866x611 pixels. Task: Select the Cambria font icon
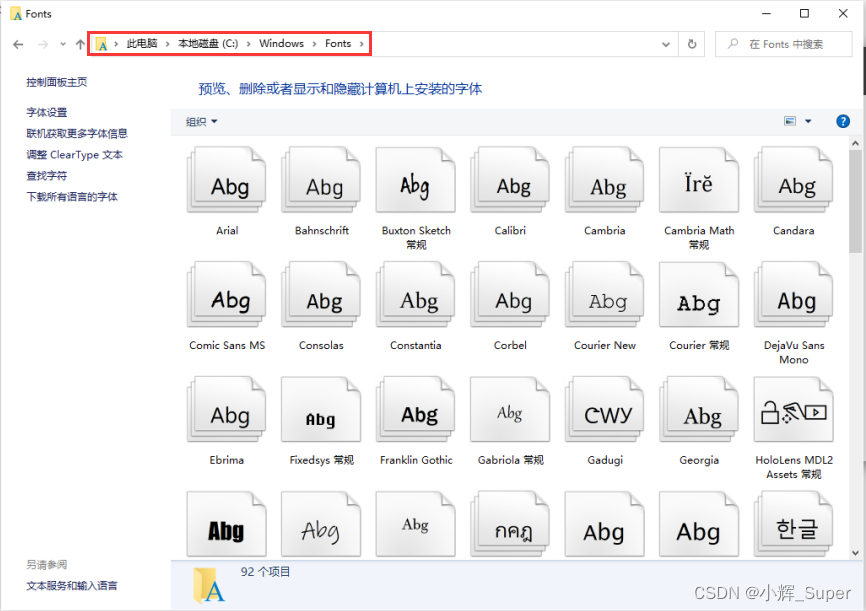(604, 180)
